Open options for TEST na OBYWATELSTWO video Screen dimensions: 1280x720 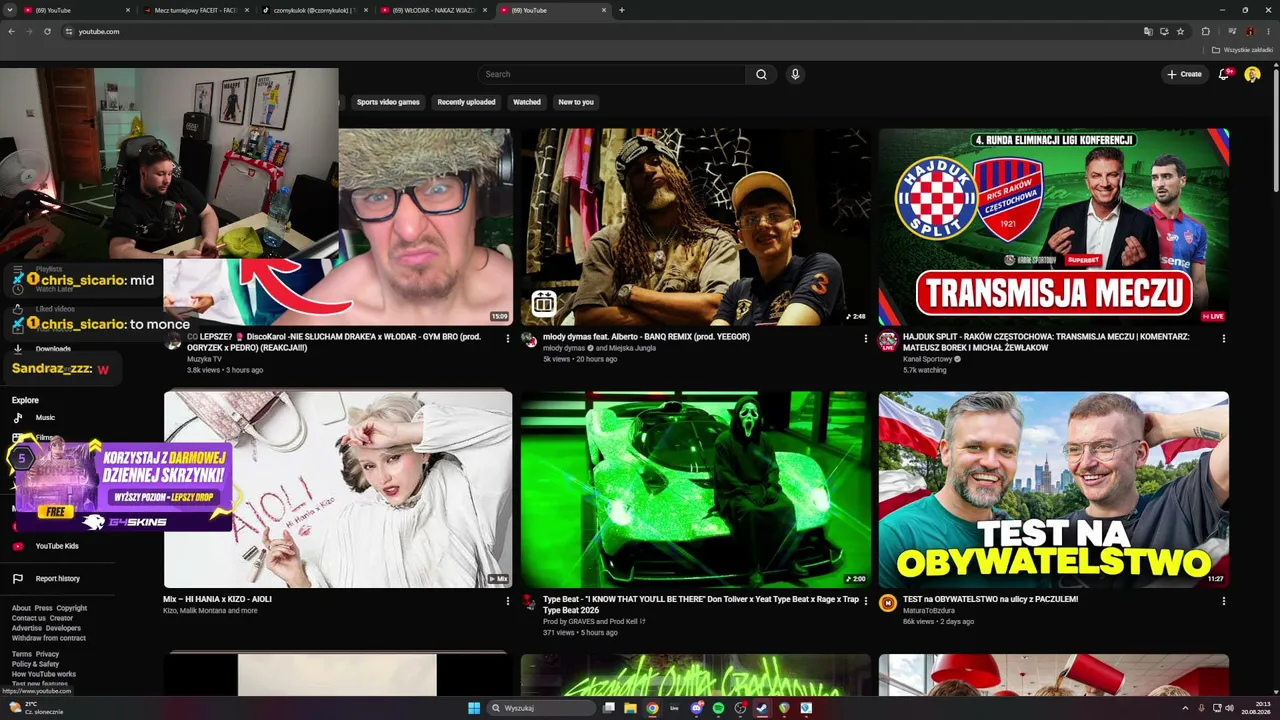click(x=1223, y=600)
